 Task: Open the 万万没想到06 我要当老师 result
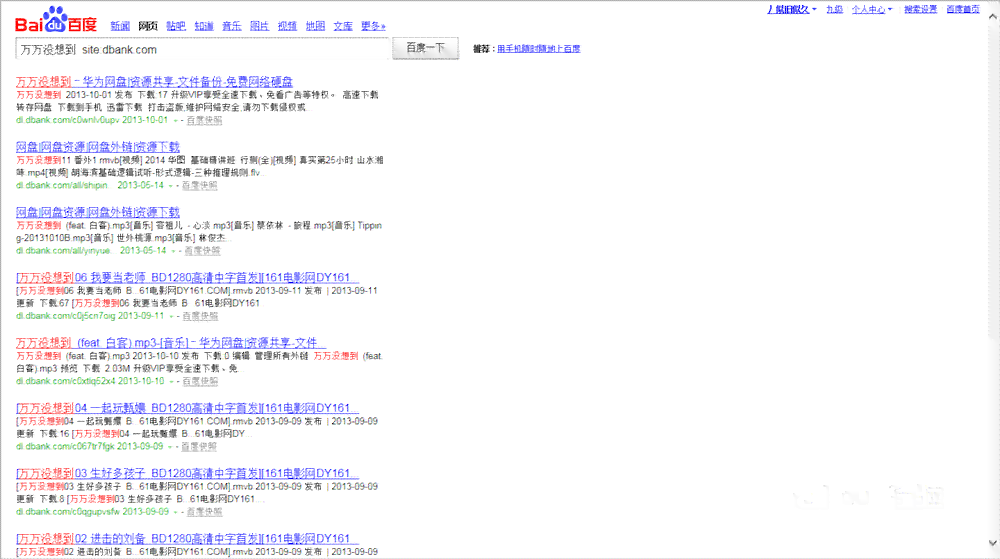[x=188, y=277]
